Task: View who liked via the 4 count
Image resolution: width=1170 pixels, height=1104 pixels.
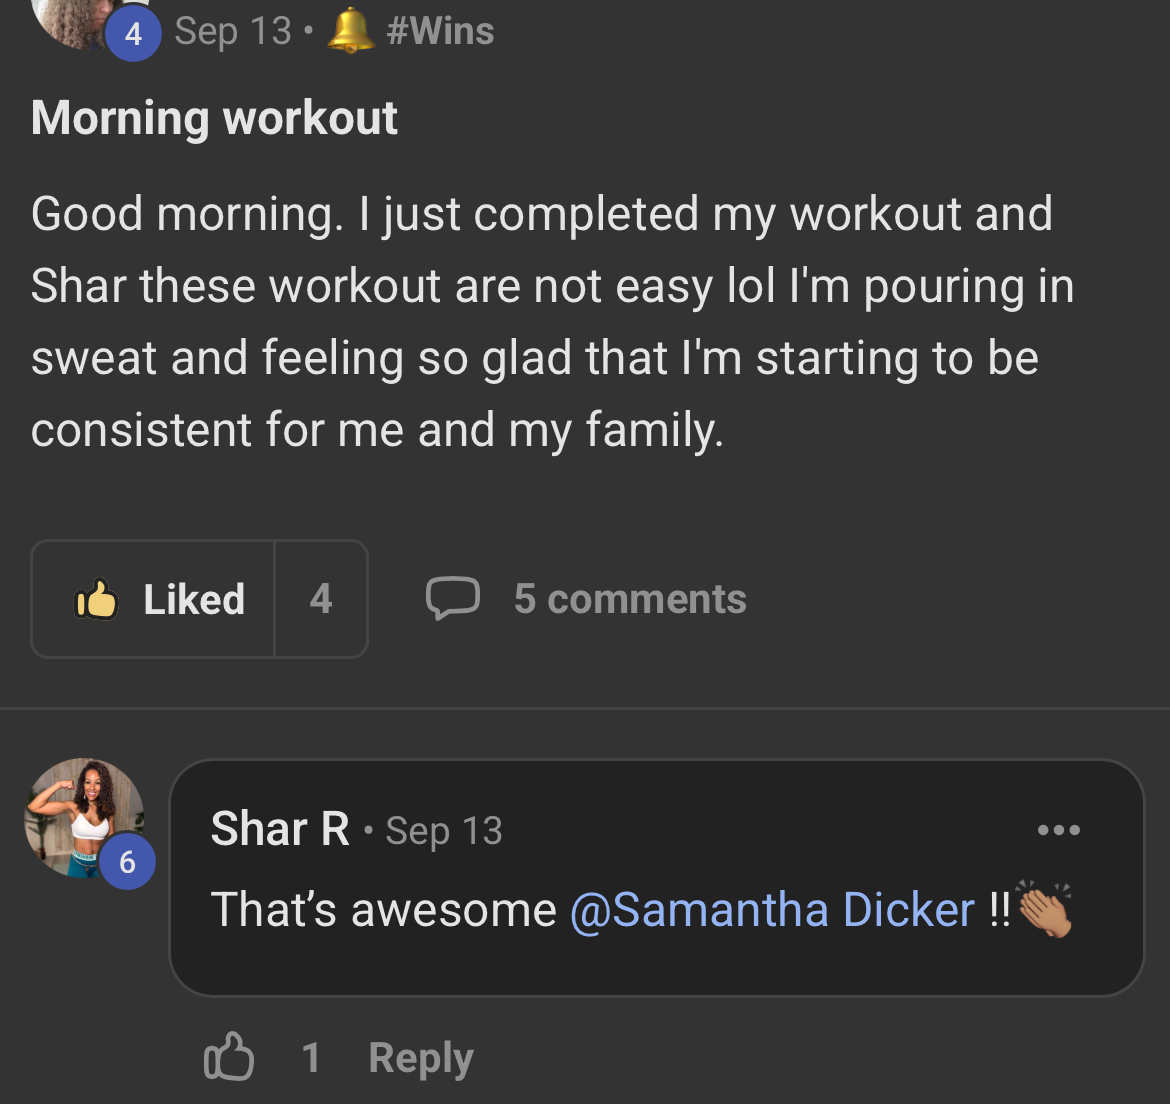Action: pos(321,599)
